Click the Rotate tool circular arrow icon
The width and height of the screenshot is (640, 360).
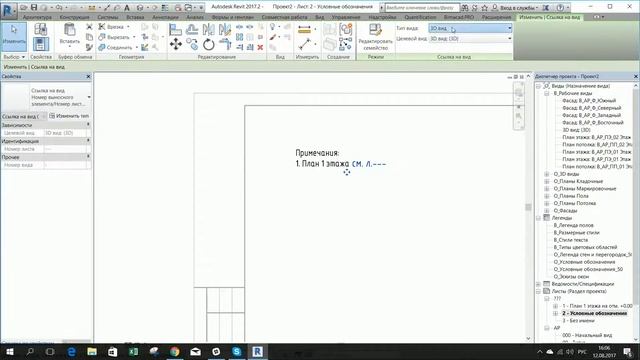pyautogui.click(x=209, y=44)
